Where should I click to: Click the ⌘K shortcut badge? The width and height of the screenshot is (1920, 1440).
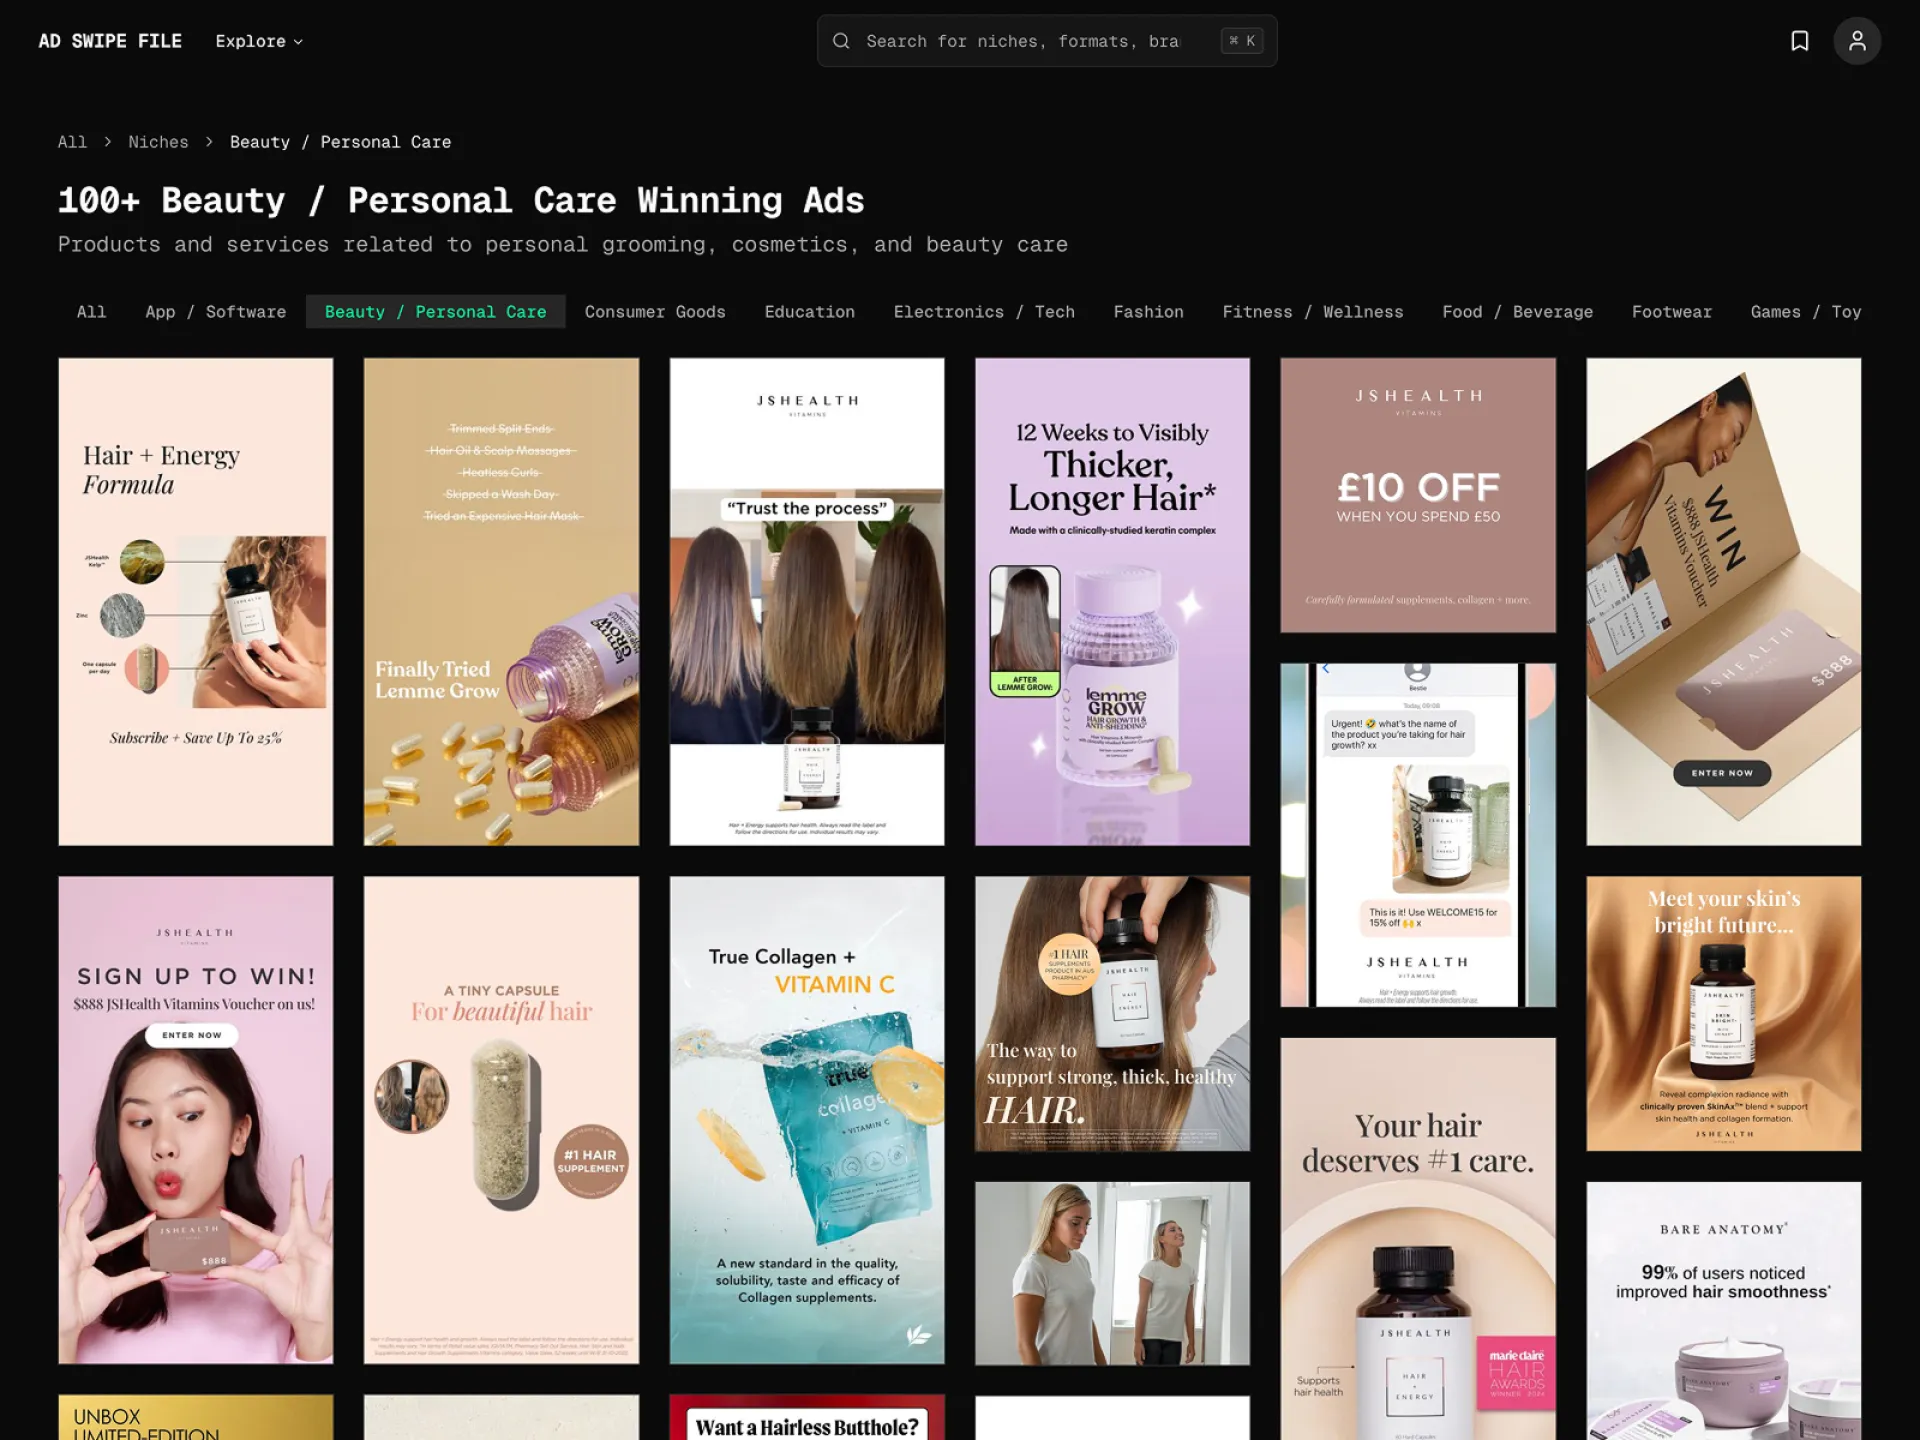click(x=1242, y=41)
